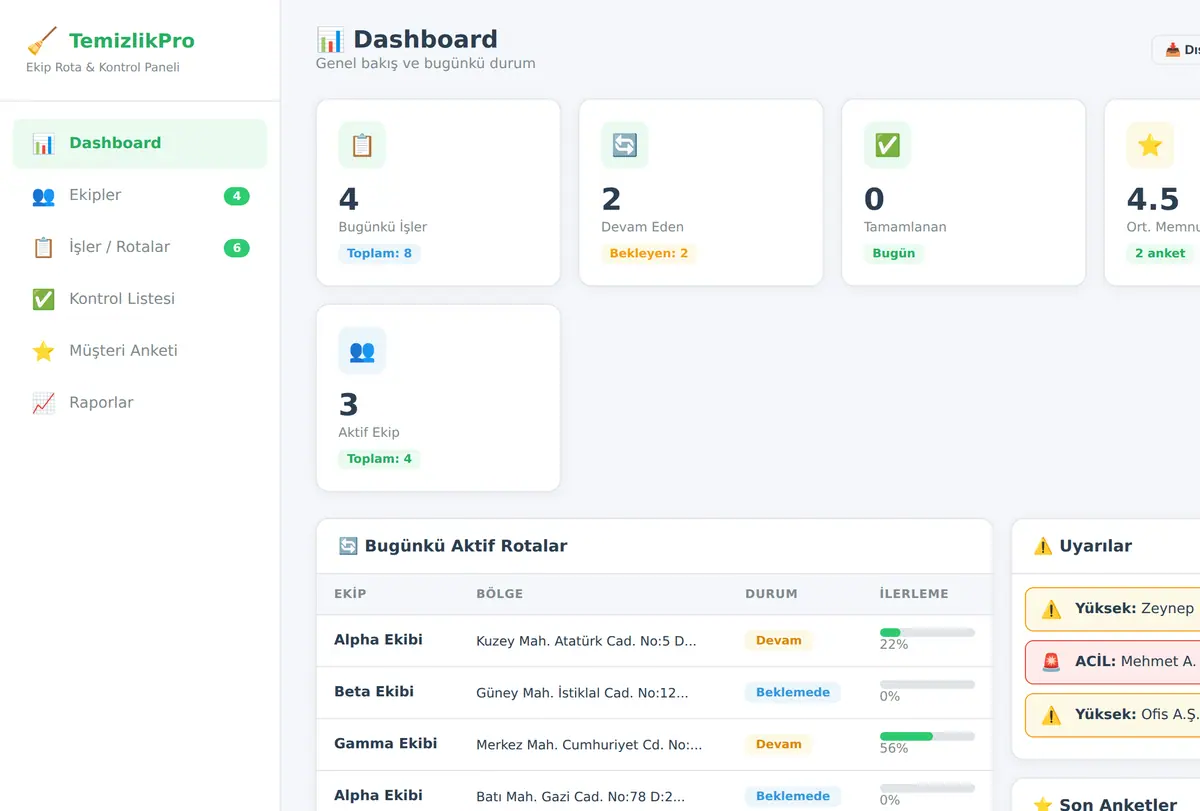1200x811 pixels.
Task: Click the 2 anket tag
Action: (1160, 254)
